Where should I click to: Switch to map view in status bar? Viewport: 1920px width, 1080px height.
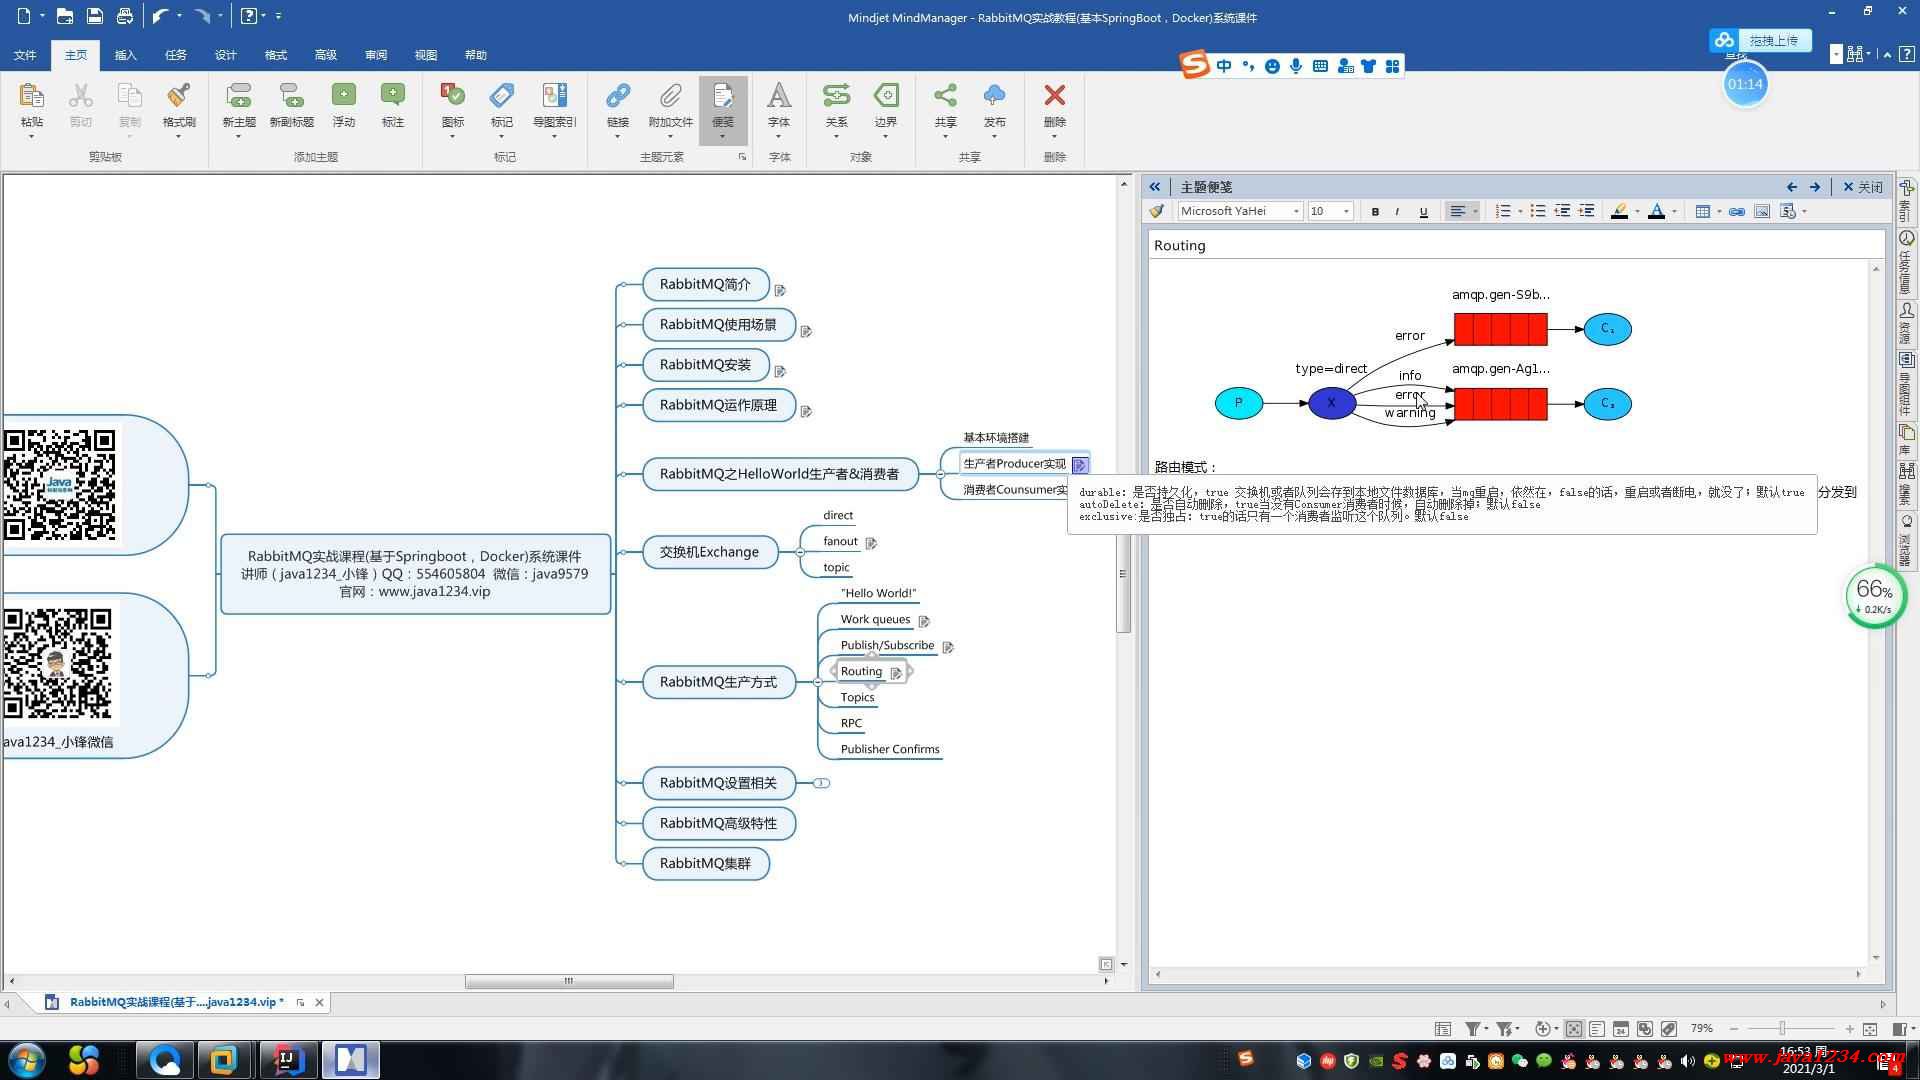[x=1573, y=1028]
